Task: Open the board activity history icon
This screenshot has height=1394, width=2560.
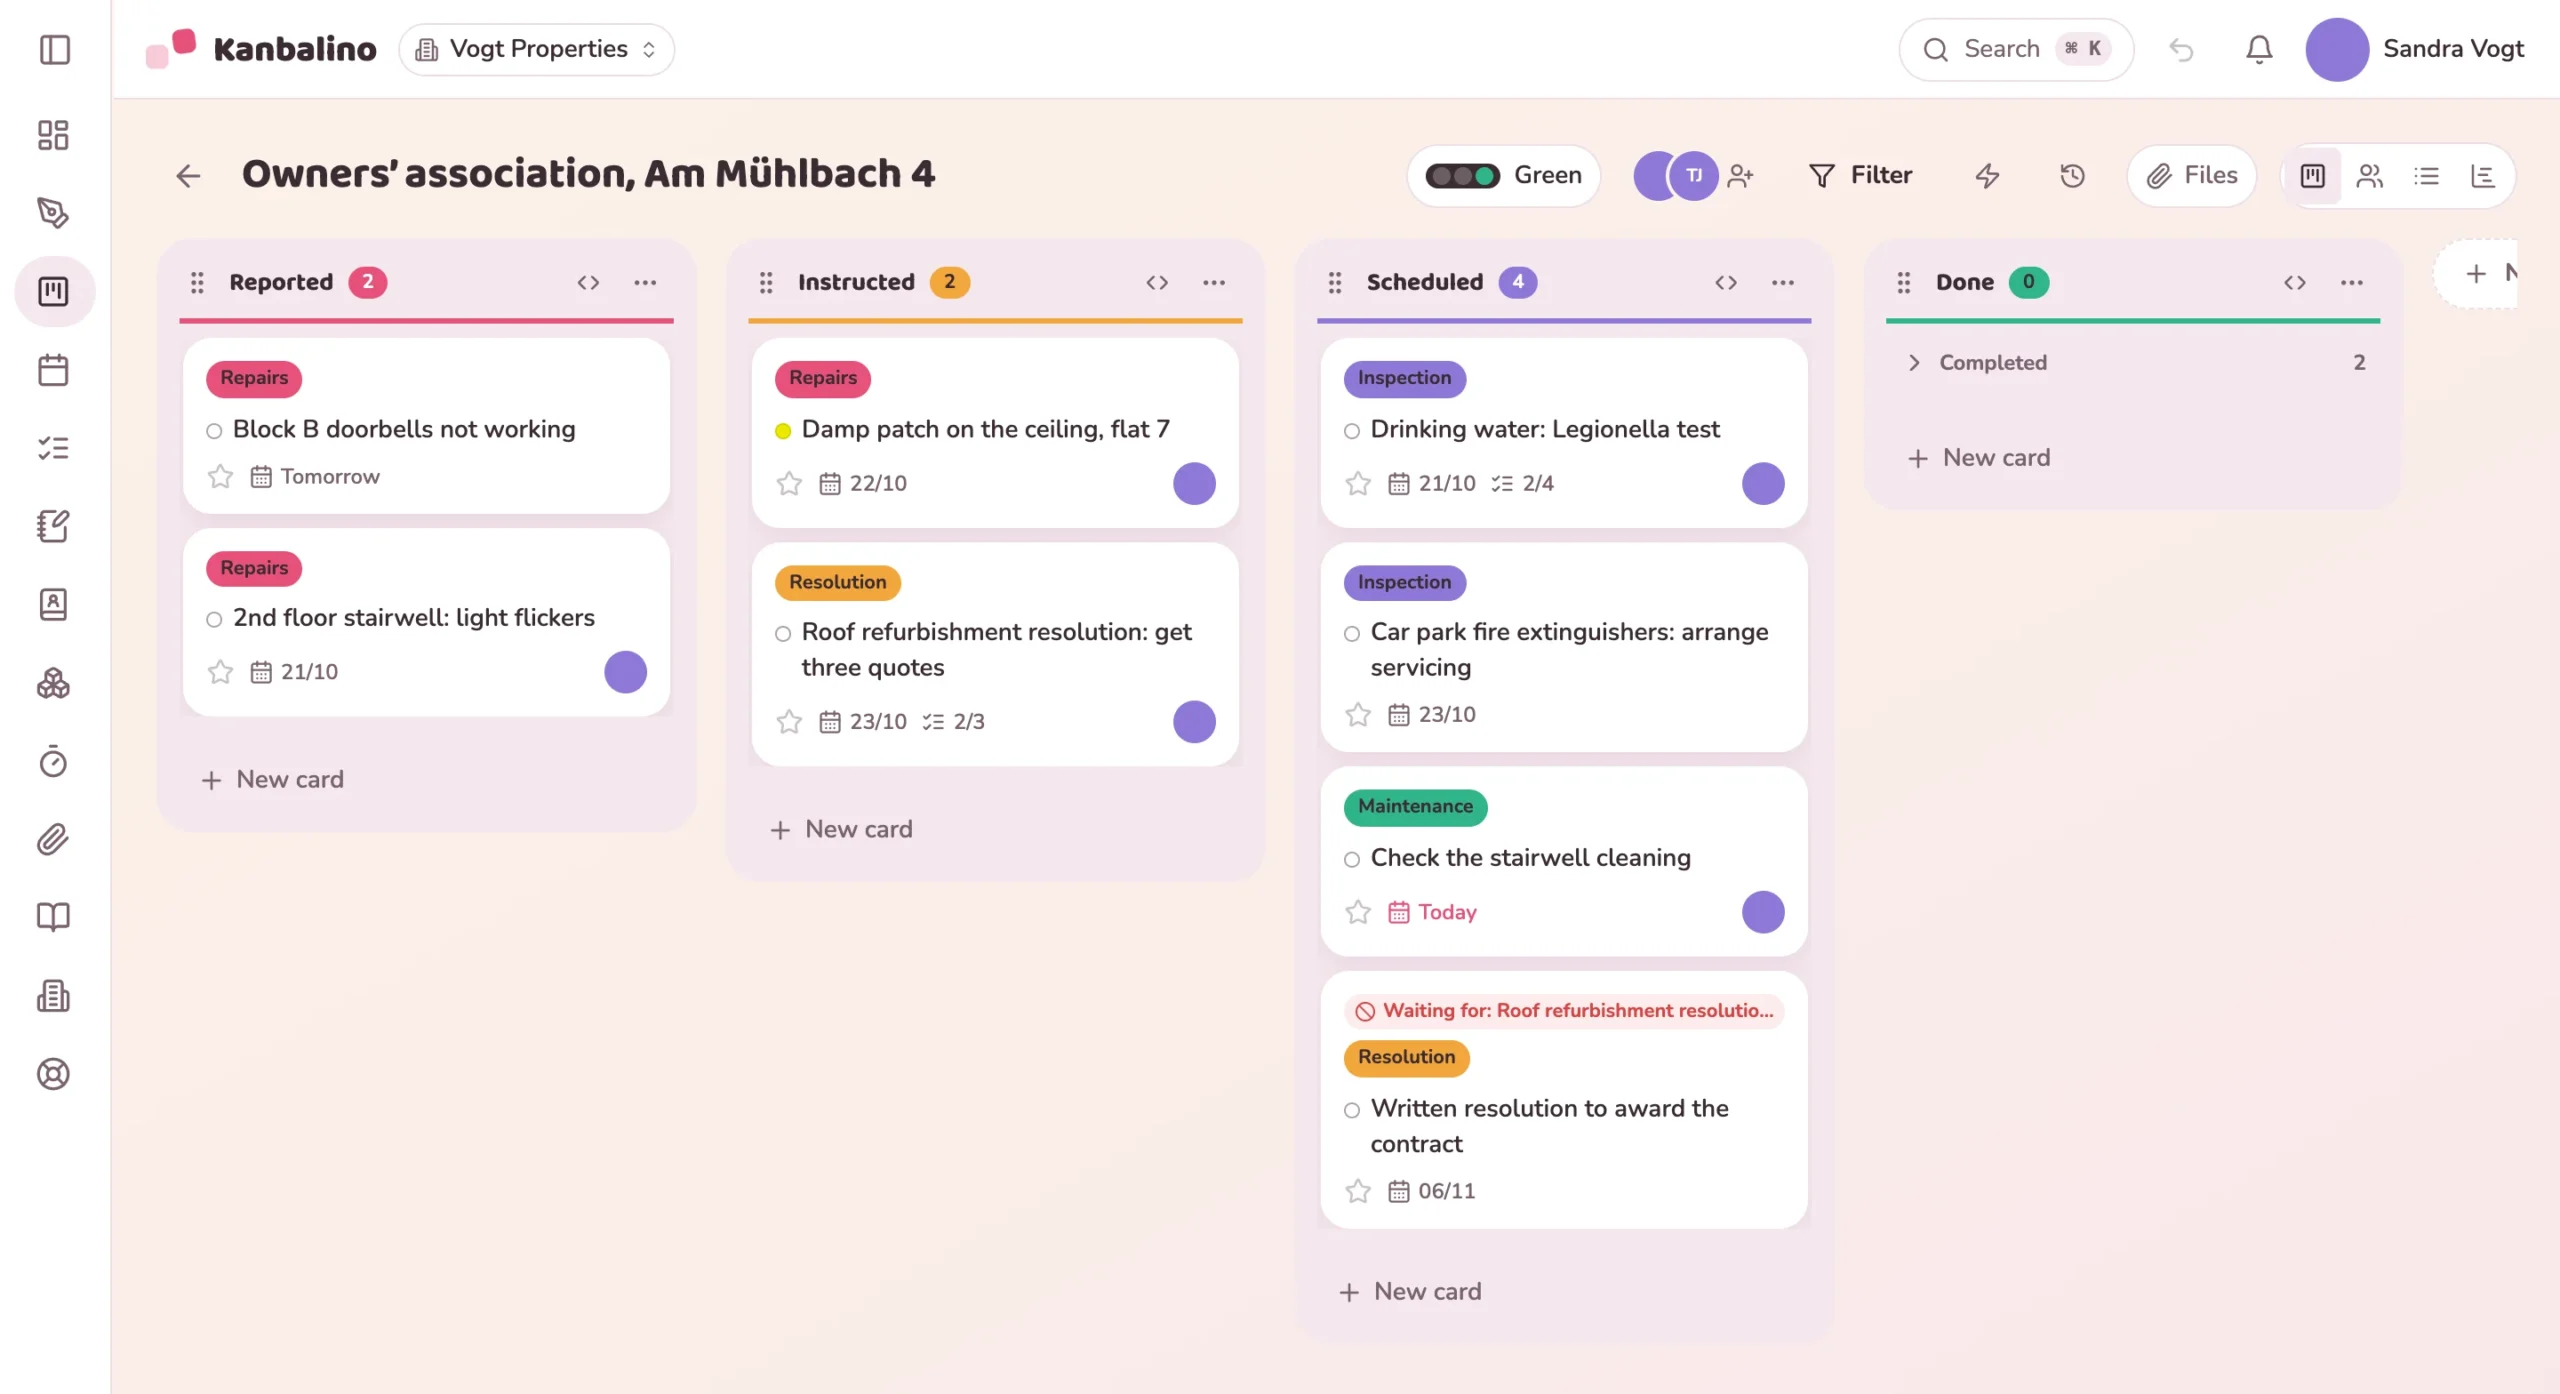Action: tap(2072, 176)
